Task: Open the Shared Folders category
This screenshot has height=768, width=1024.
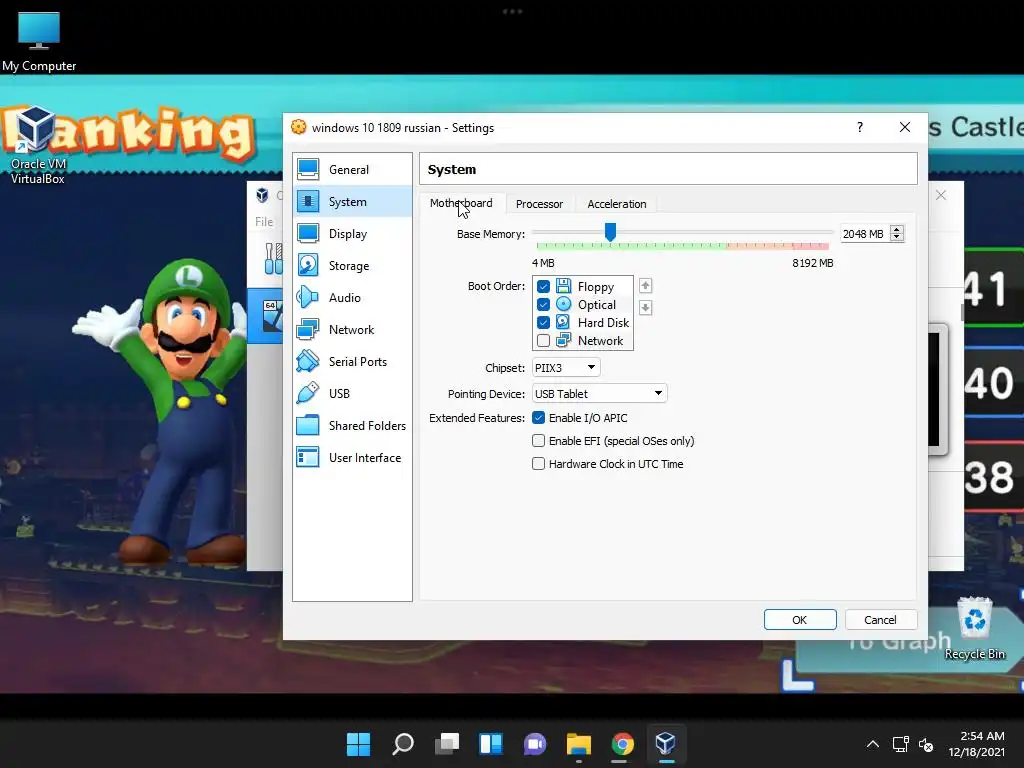Action: click(x=352, y=426)
